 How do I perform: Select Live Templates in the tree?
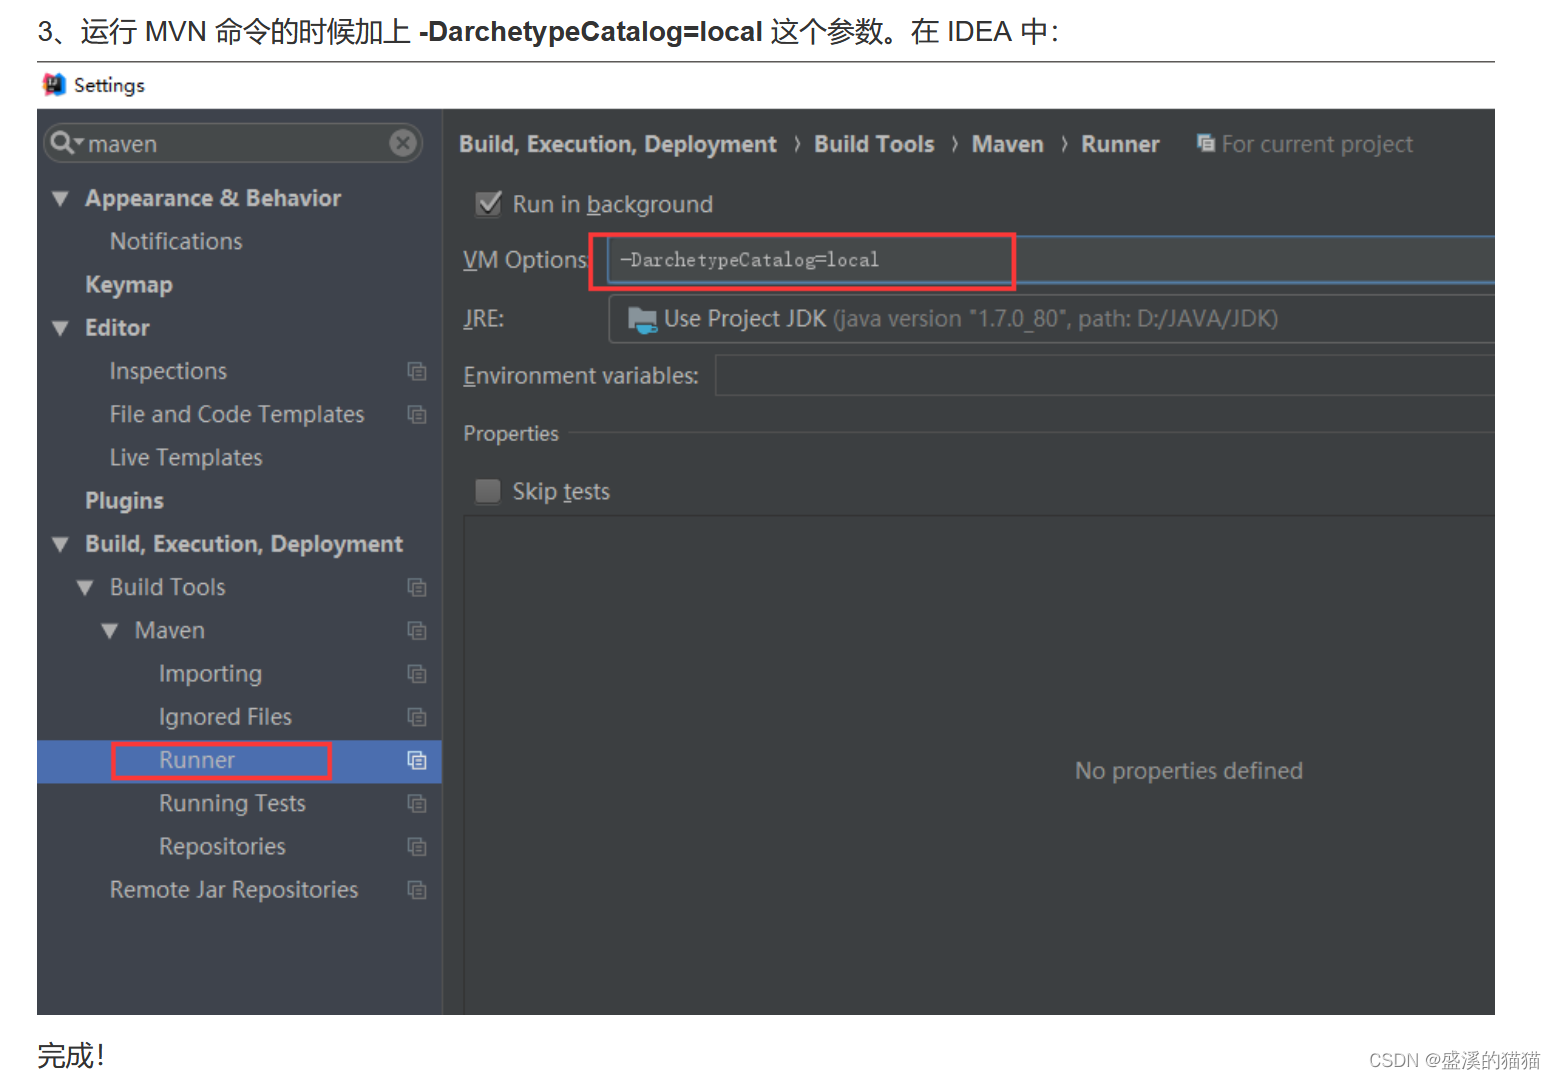pos(186,457)
